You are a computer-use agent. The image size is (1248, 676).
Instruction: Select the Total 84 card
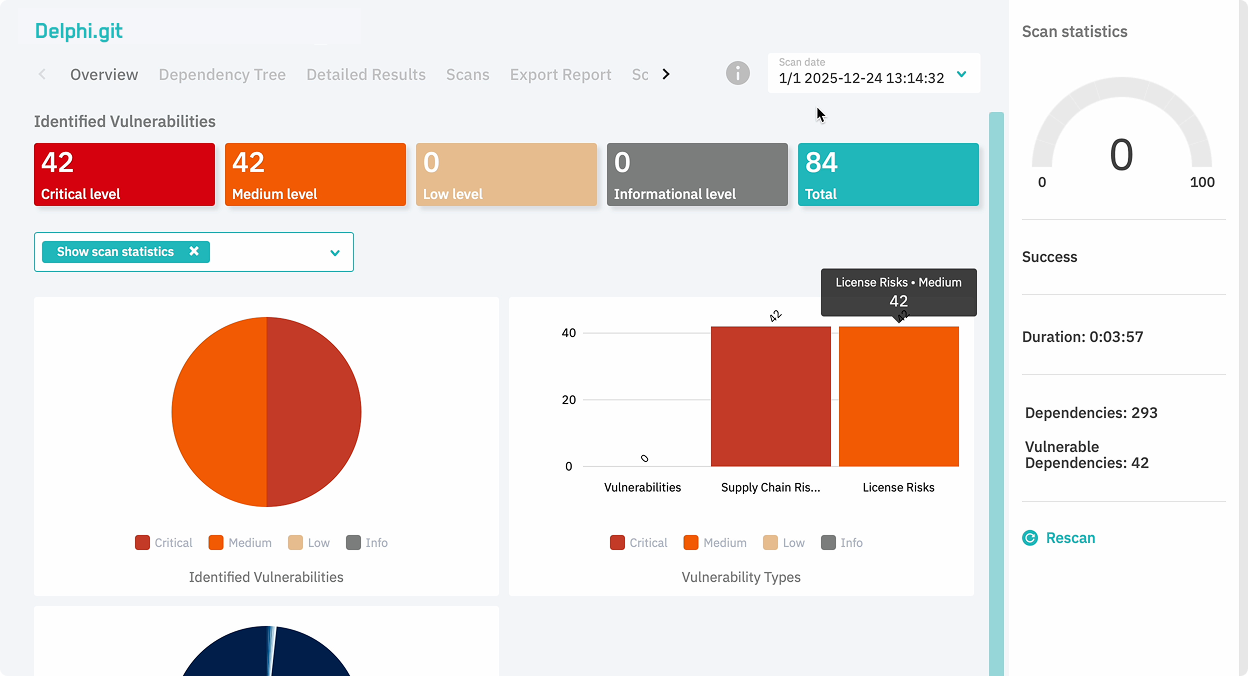point(888,174)
